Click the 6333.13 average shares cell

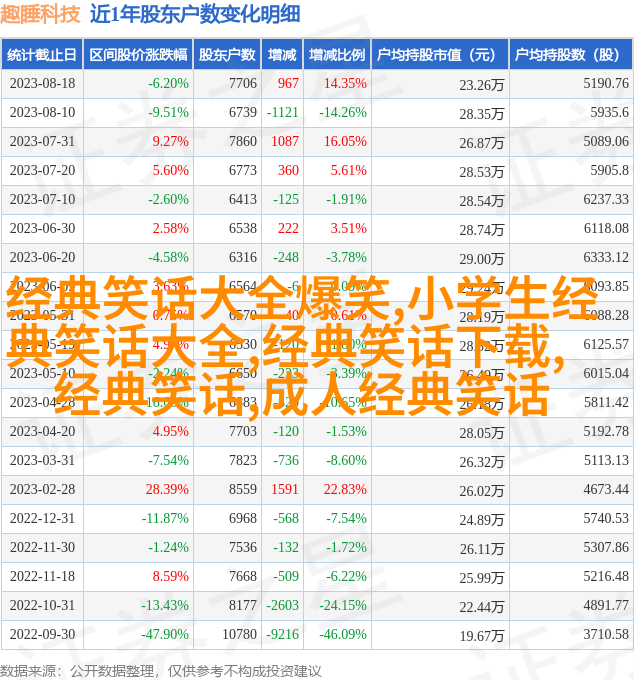pos(606,258)
